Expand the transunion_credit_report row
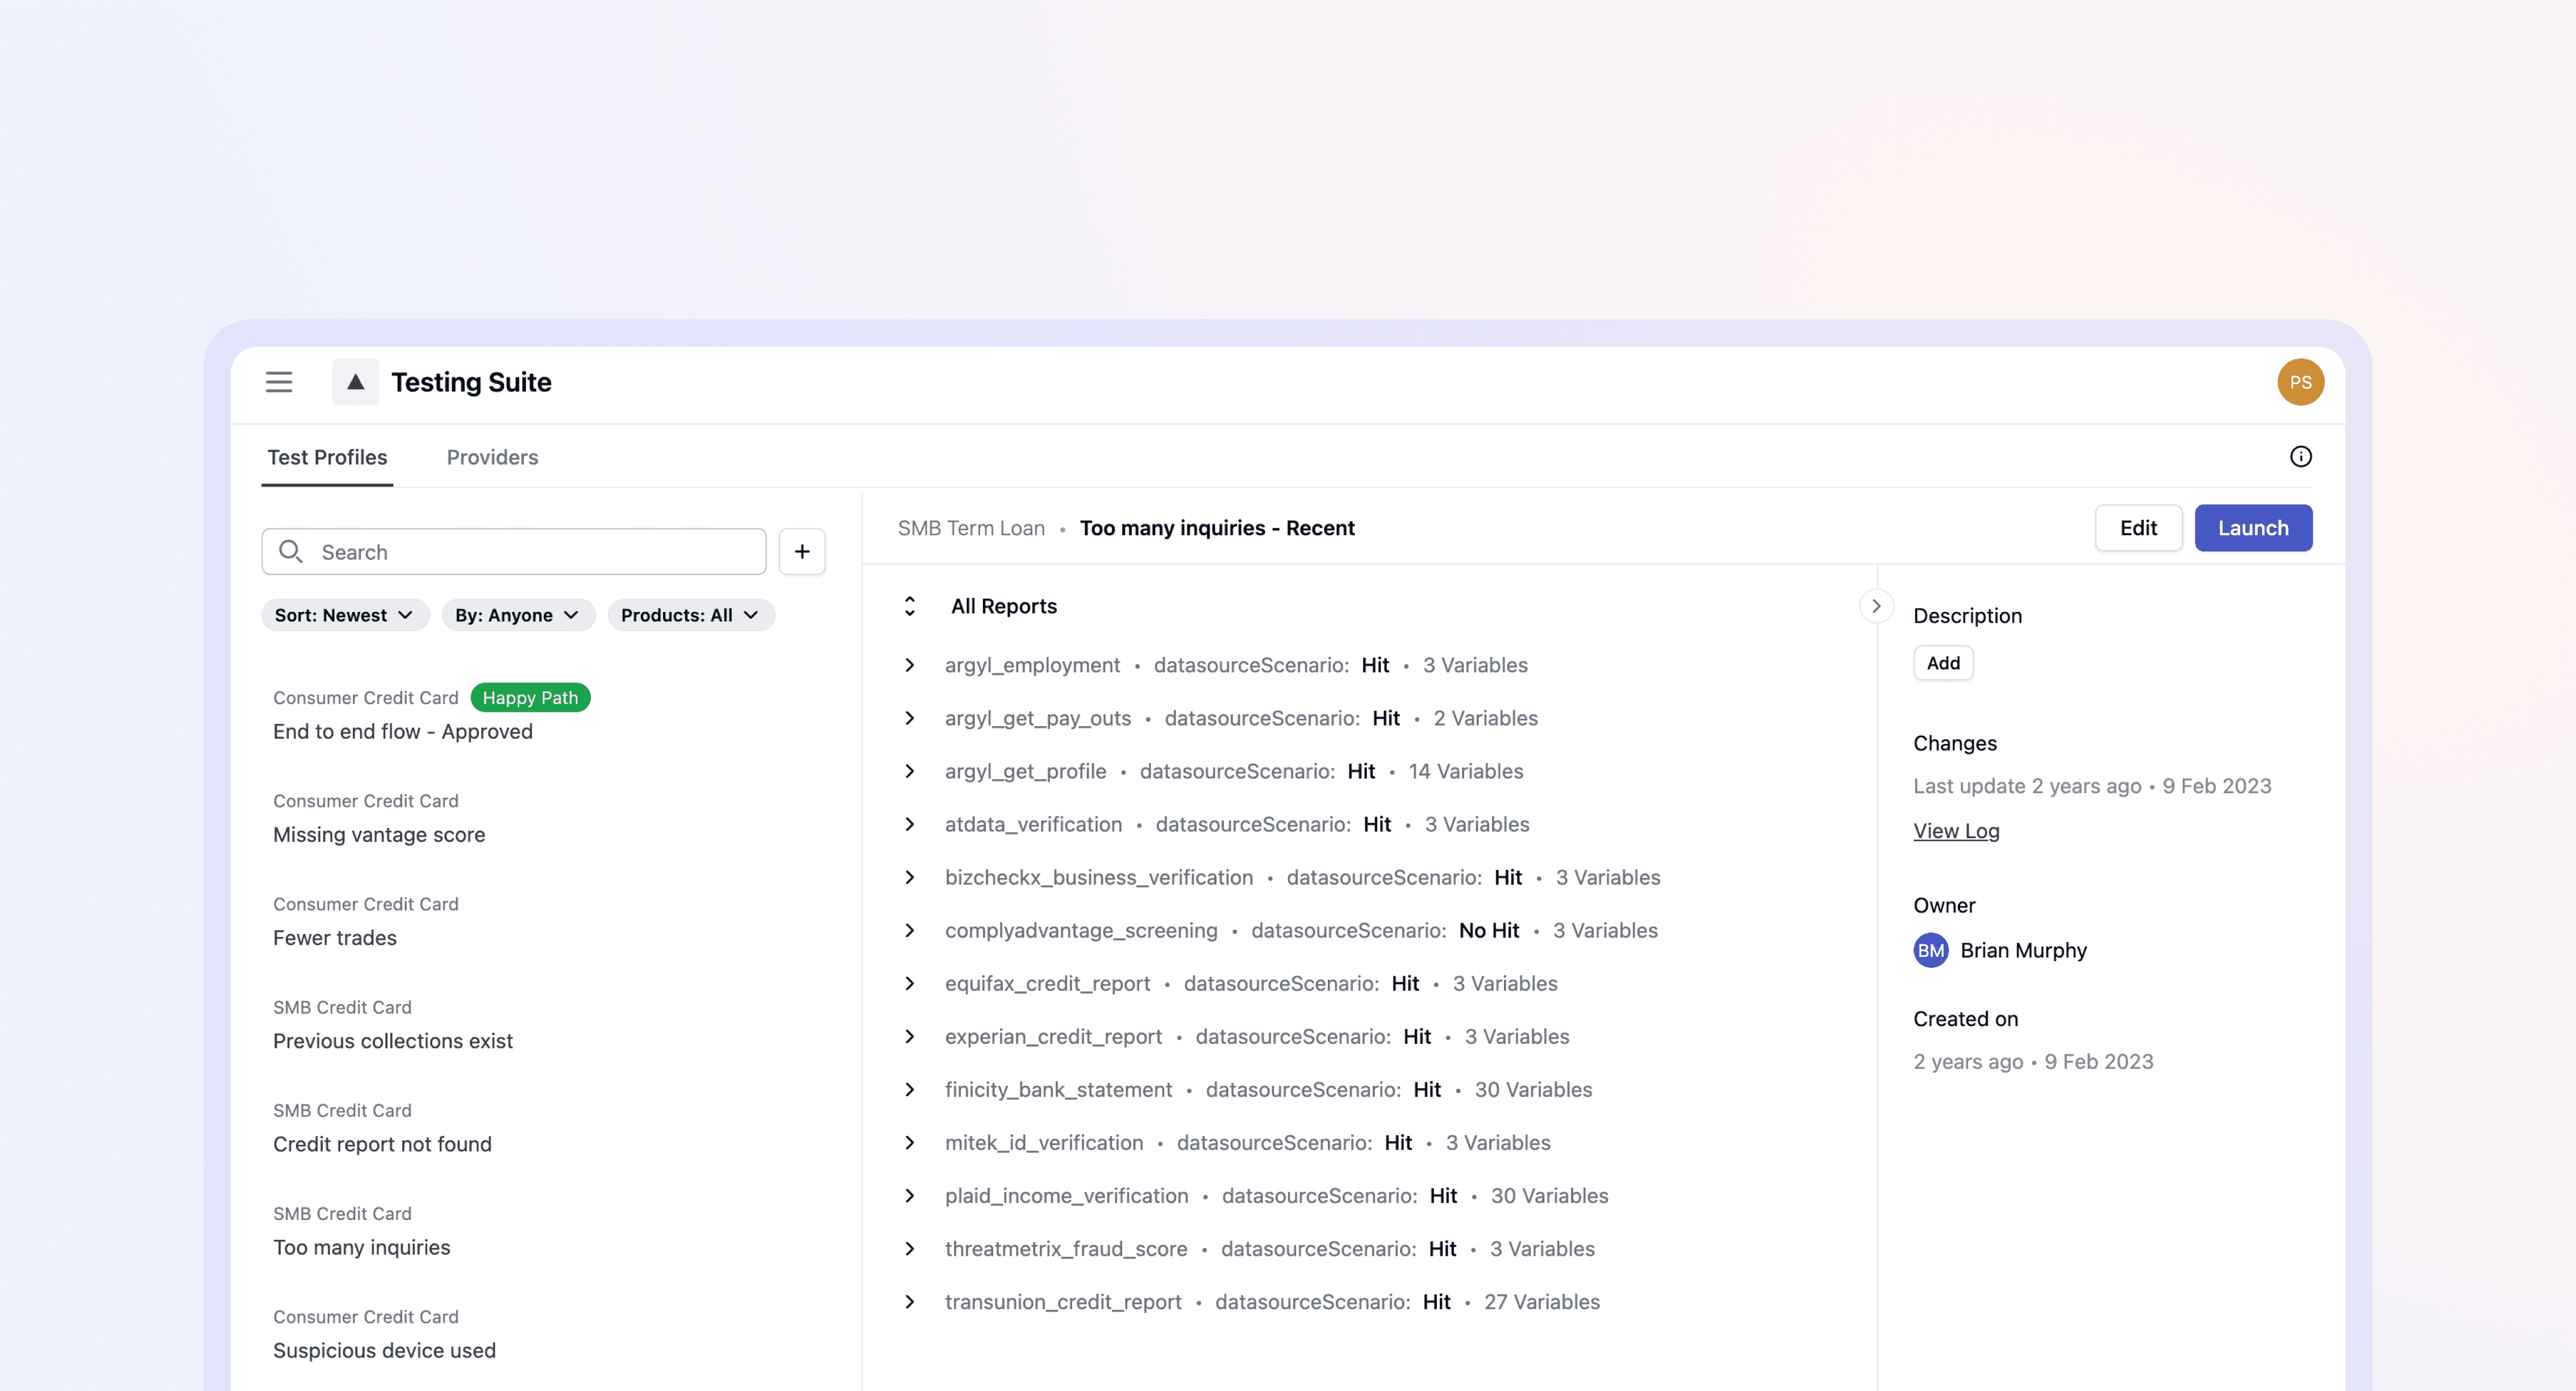Screen dimensions: 2576x1391 coord(910,1302)
